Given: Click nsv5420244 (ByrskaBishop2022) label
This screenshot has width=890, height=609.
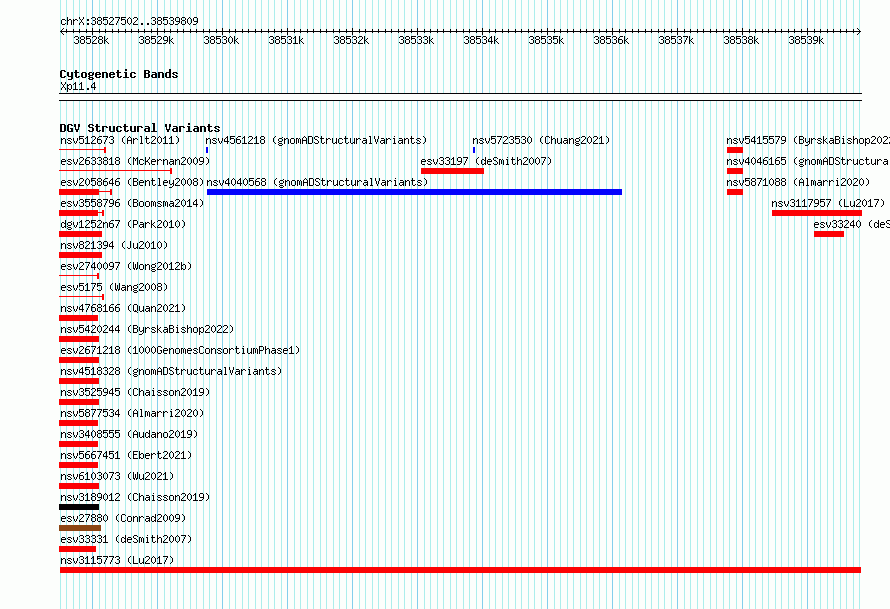Looking at the screenshot, I should [147, 329].
